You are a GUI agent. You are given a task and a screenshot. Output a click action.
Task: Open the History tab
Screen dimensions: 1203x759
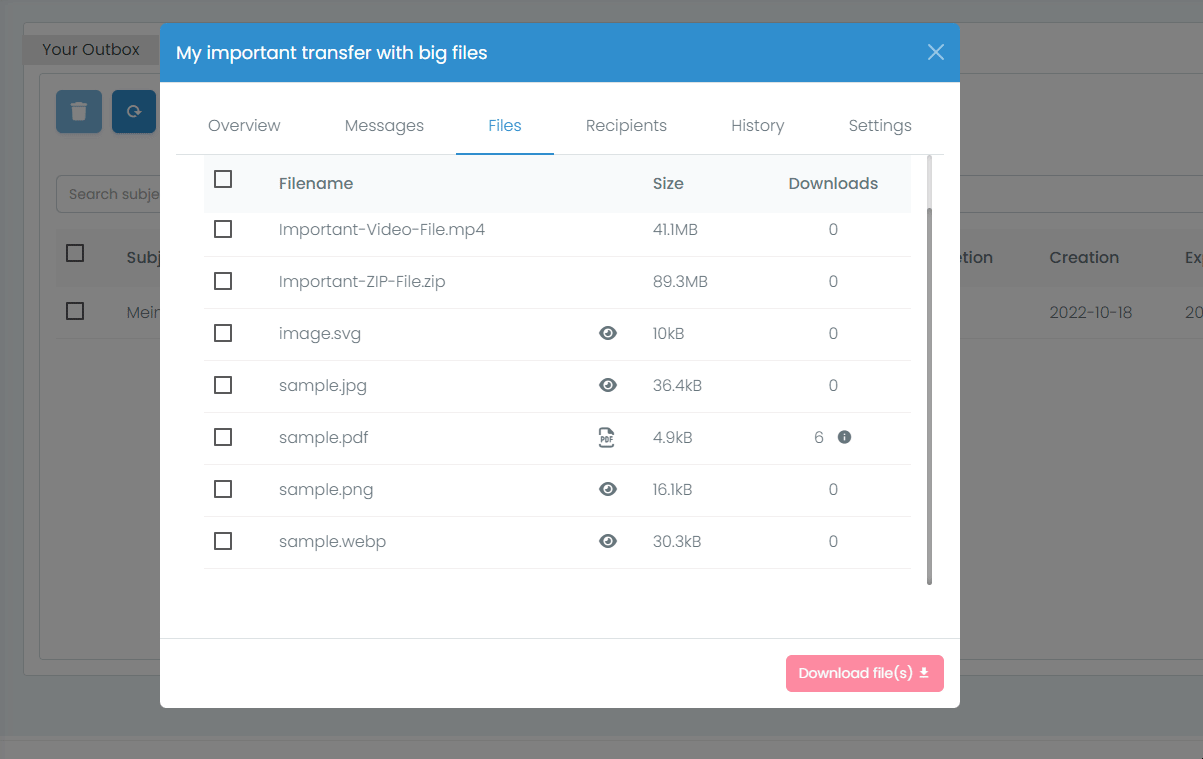coord(757,125)
